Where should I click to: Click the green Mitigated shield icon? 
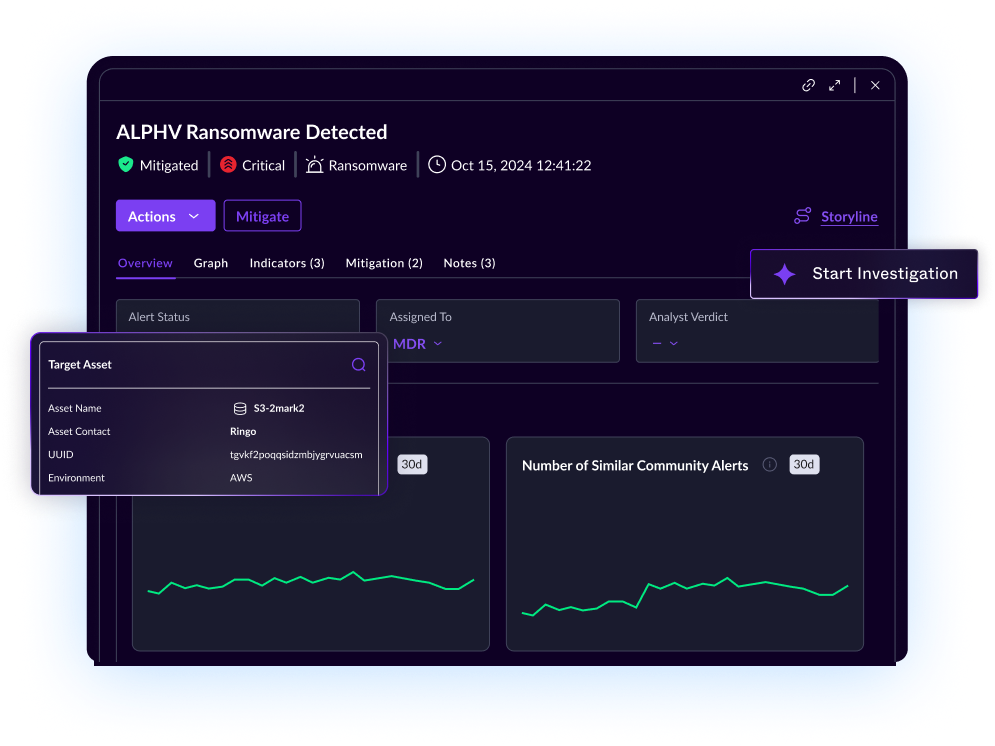(x=125, y=165)
